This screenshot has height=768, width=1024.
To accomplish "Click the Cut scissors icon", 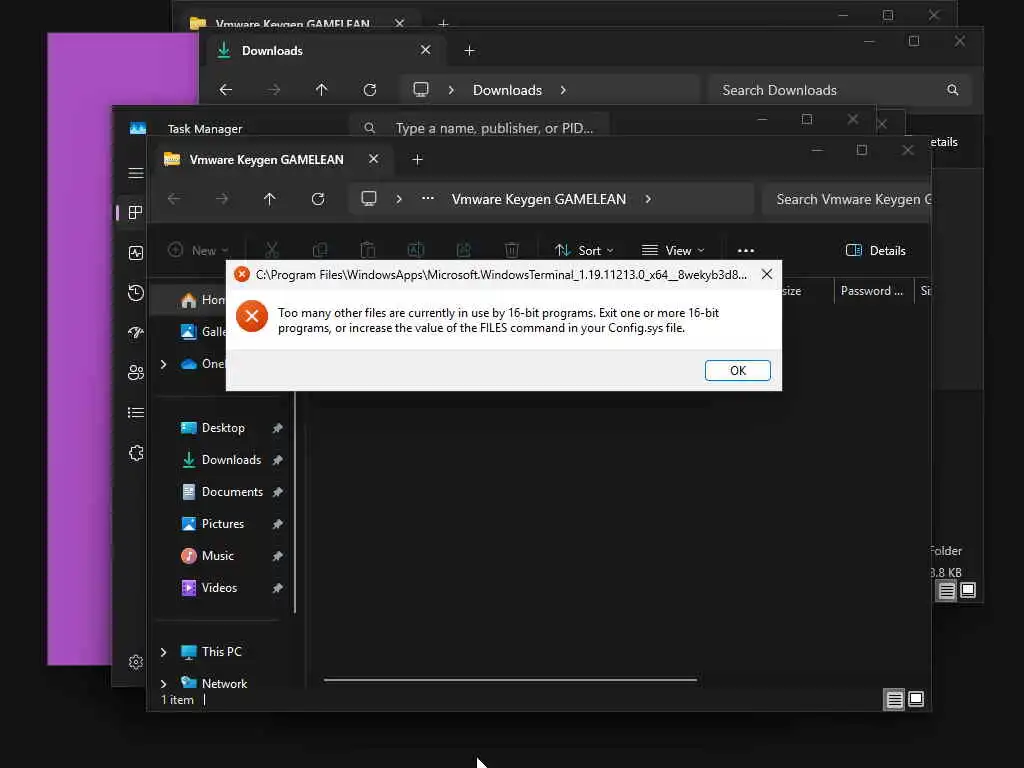I will coord(272,250).
